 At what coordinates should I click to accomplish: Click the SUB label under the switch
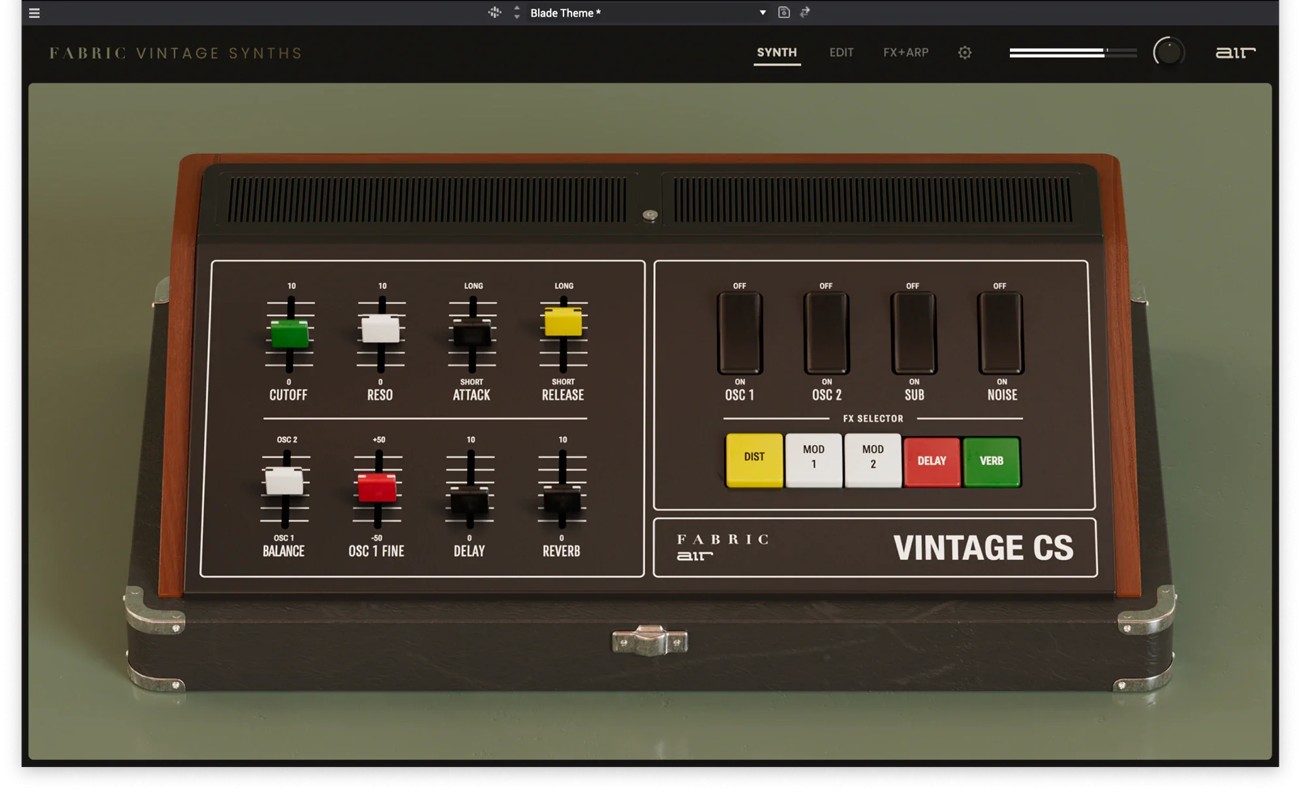(914, 395)
